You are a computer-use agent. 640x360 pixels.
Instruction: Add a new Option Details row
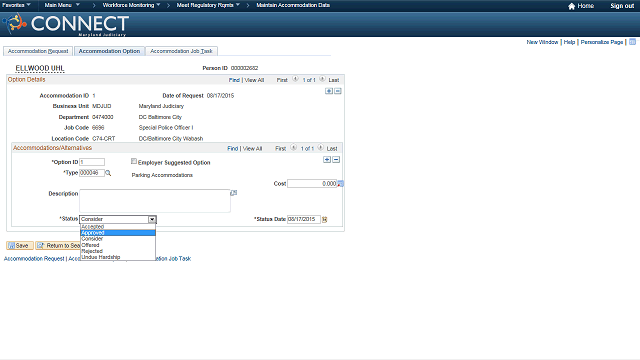pyautogui.click(x=329, y=91)
